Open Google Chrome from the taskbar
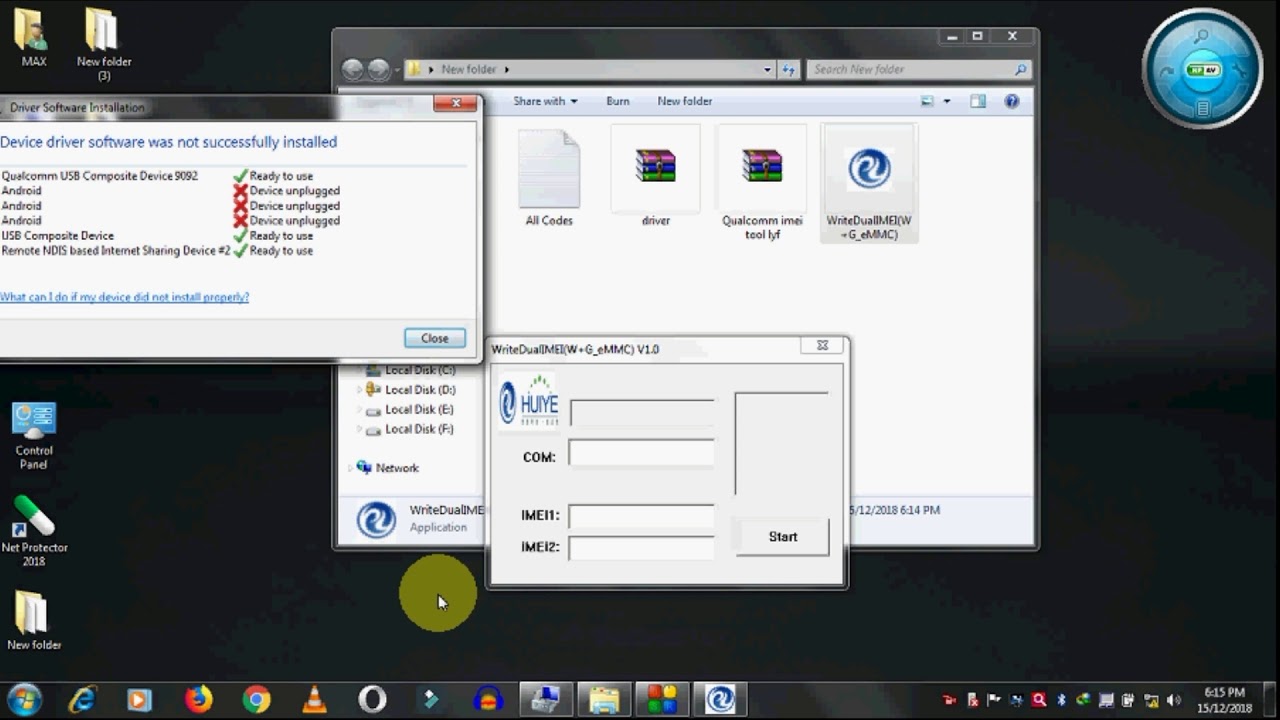Image resolution: width=1280 pixels, height=720 pixels. click(256, 699)
